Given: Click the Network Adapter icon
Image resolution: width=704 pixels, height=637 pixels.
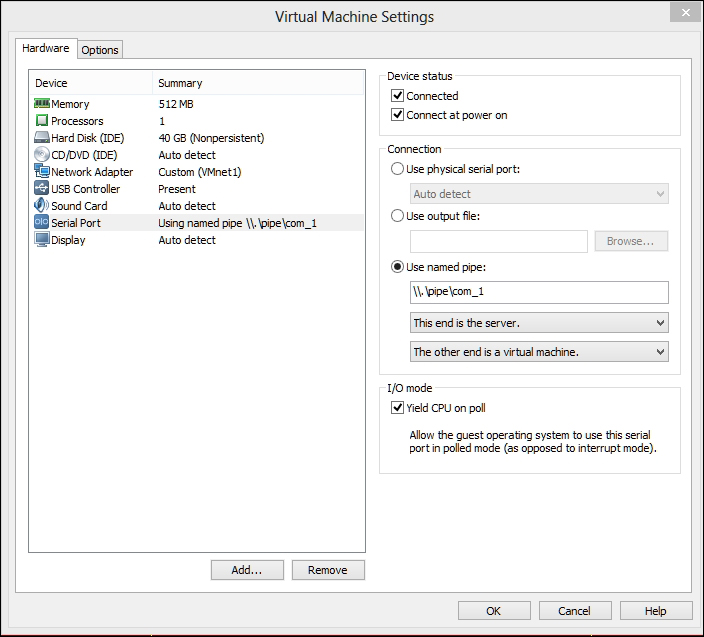Looking at the screenshot, I should pyautogui.click(x=42, y=171).
